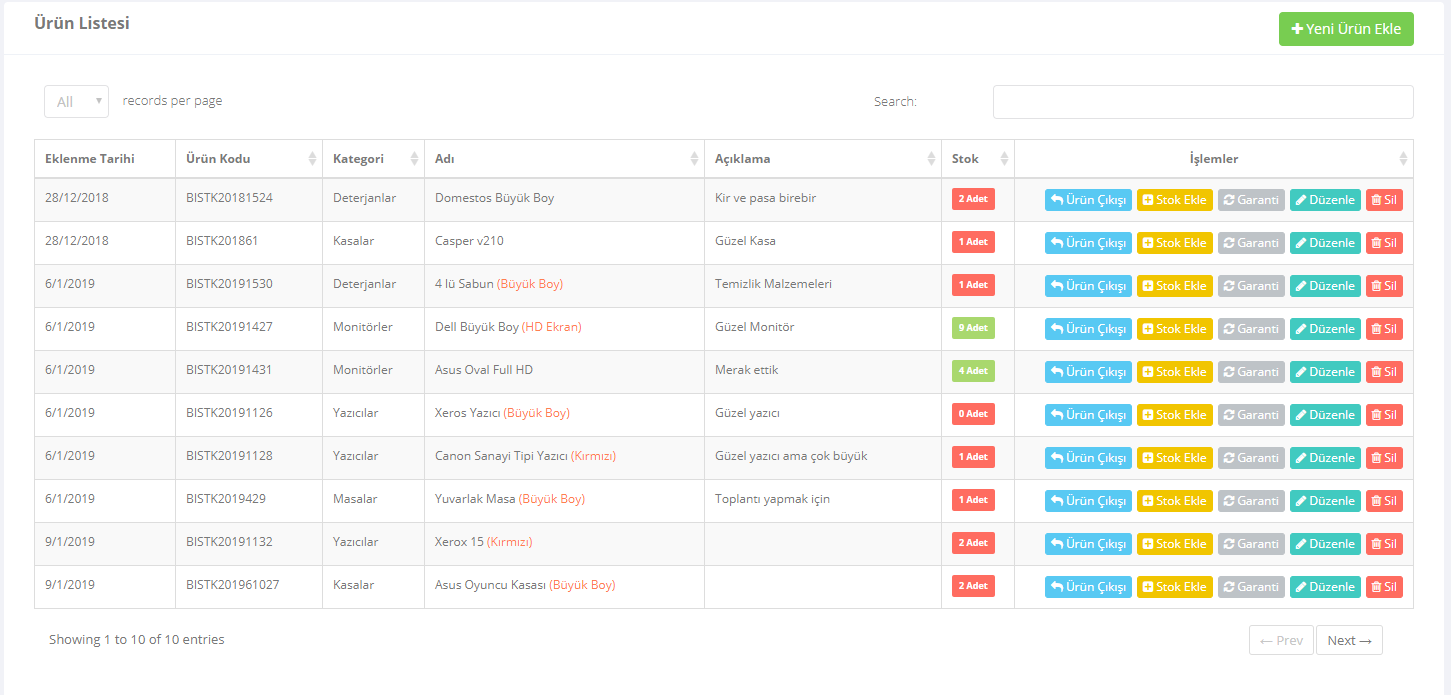Add stock for Xeros Yazıcı
Viewport: 1451px width, 695px height.
tap(1174, 415)
